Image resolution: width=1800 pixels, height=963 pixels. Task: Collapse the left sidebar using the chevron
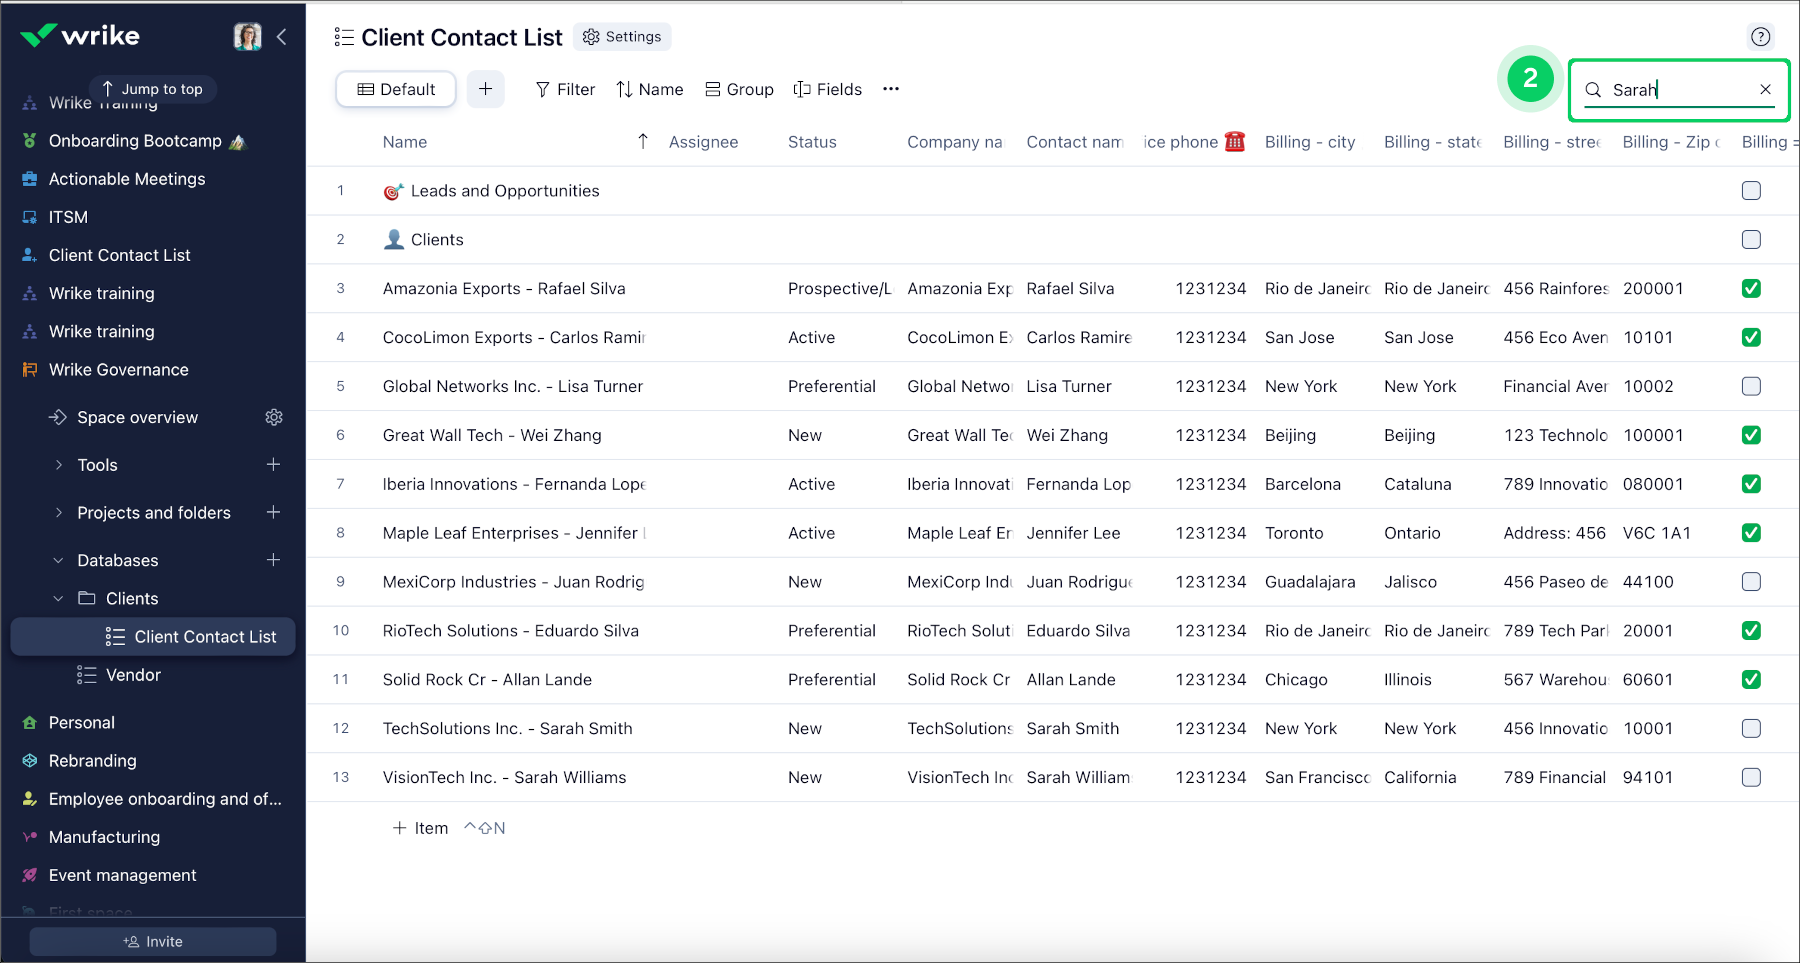point(281,36)
